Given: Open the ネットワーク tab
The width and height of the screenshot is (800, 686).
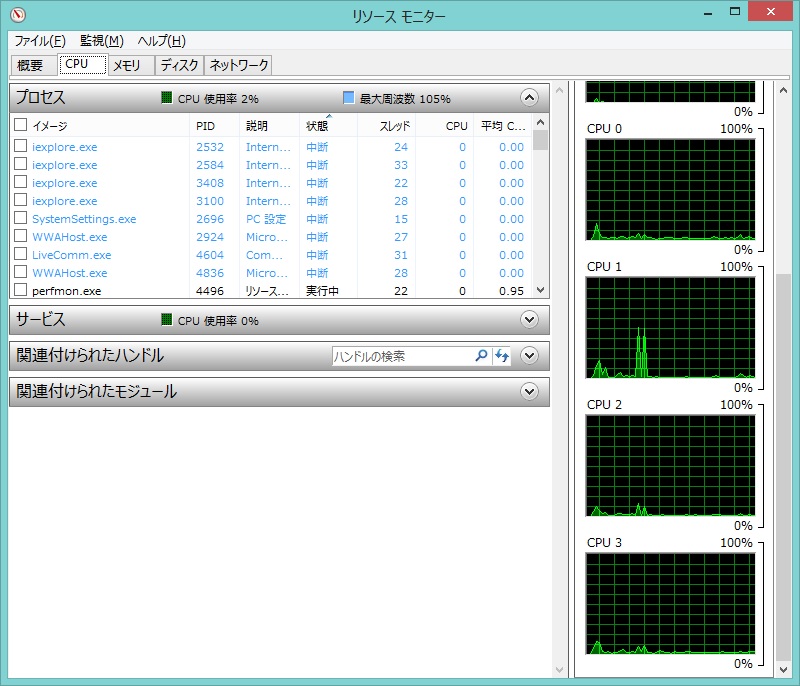Looking at the screenshot, I should (x=238, y=65).
